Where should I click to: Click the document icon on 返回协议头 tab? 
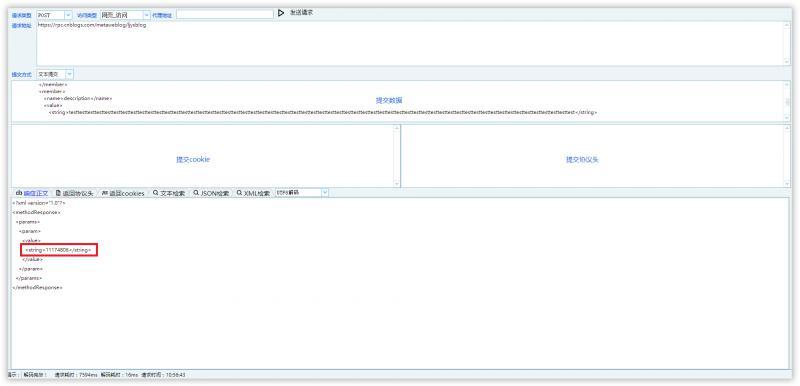58,193
